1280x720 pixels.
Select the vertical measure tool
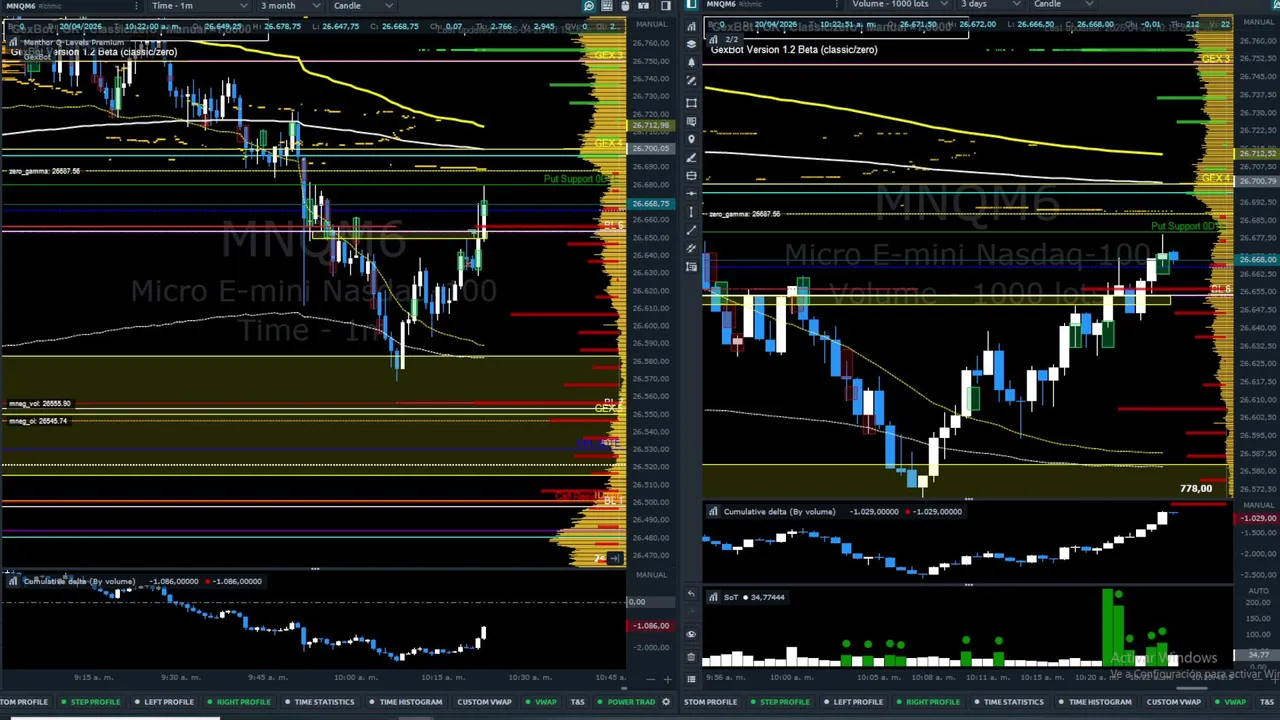pyautogui.click(x=691, y=212)
